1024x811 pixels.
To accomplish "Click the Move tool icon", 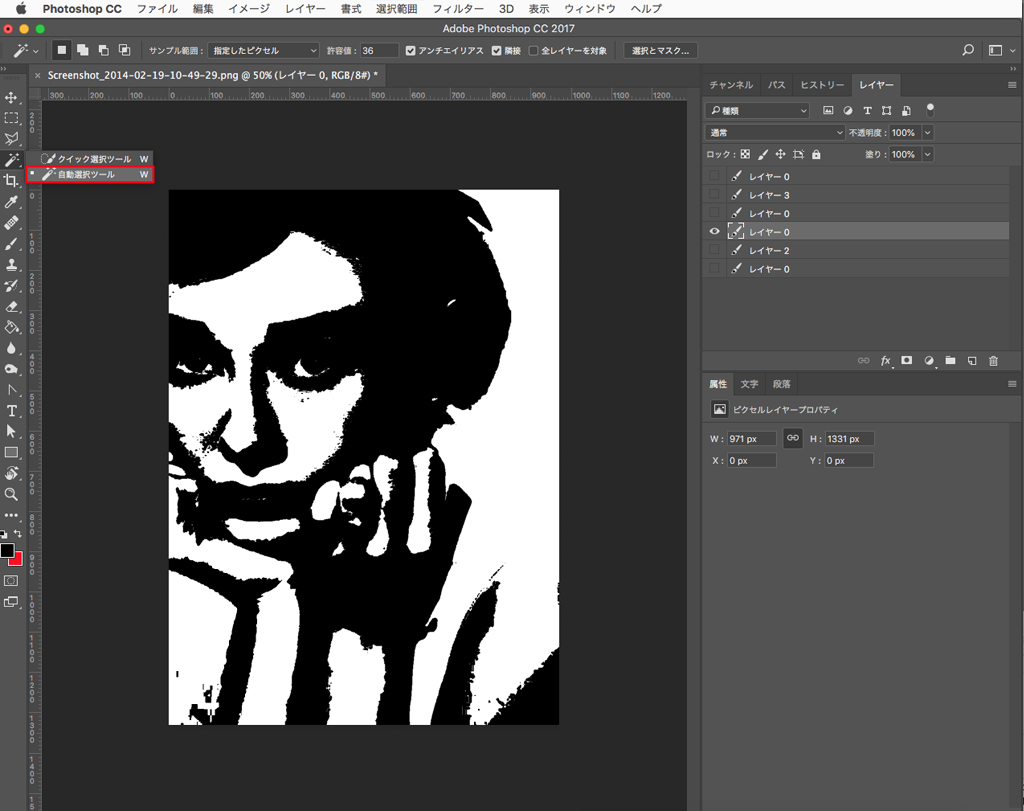I will [12, 98].
